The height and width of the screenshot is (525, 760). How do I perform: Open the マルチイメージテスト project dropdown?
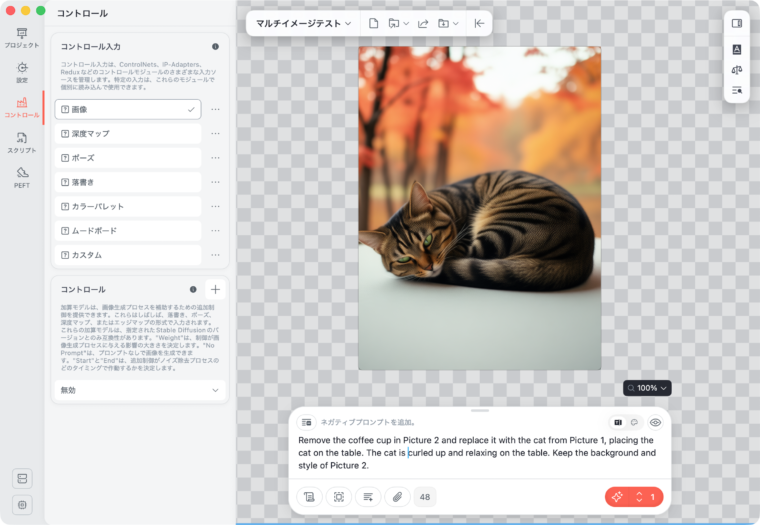click(304, 23)
